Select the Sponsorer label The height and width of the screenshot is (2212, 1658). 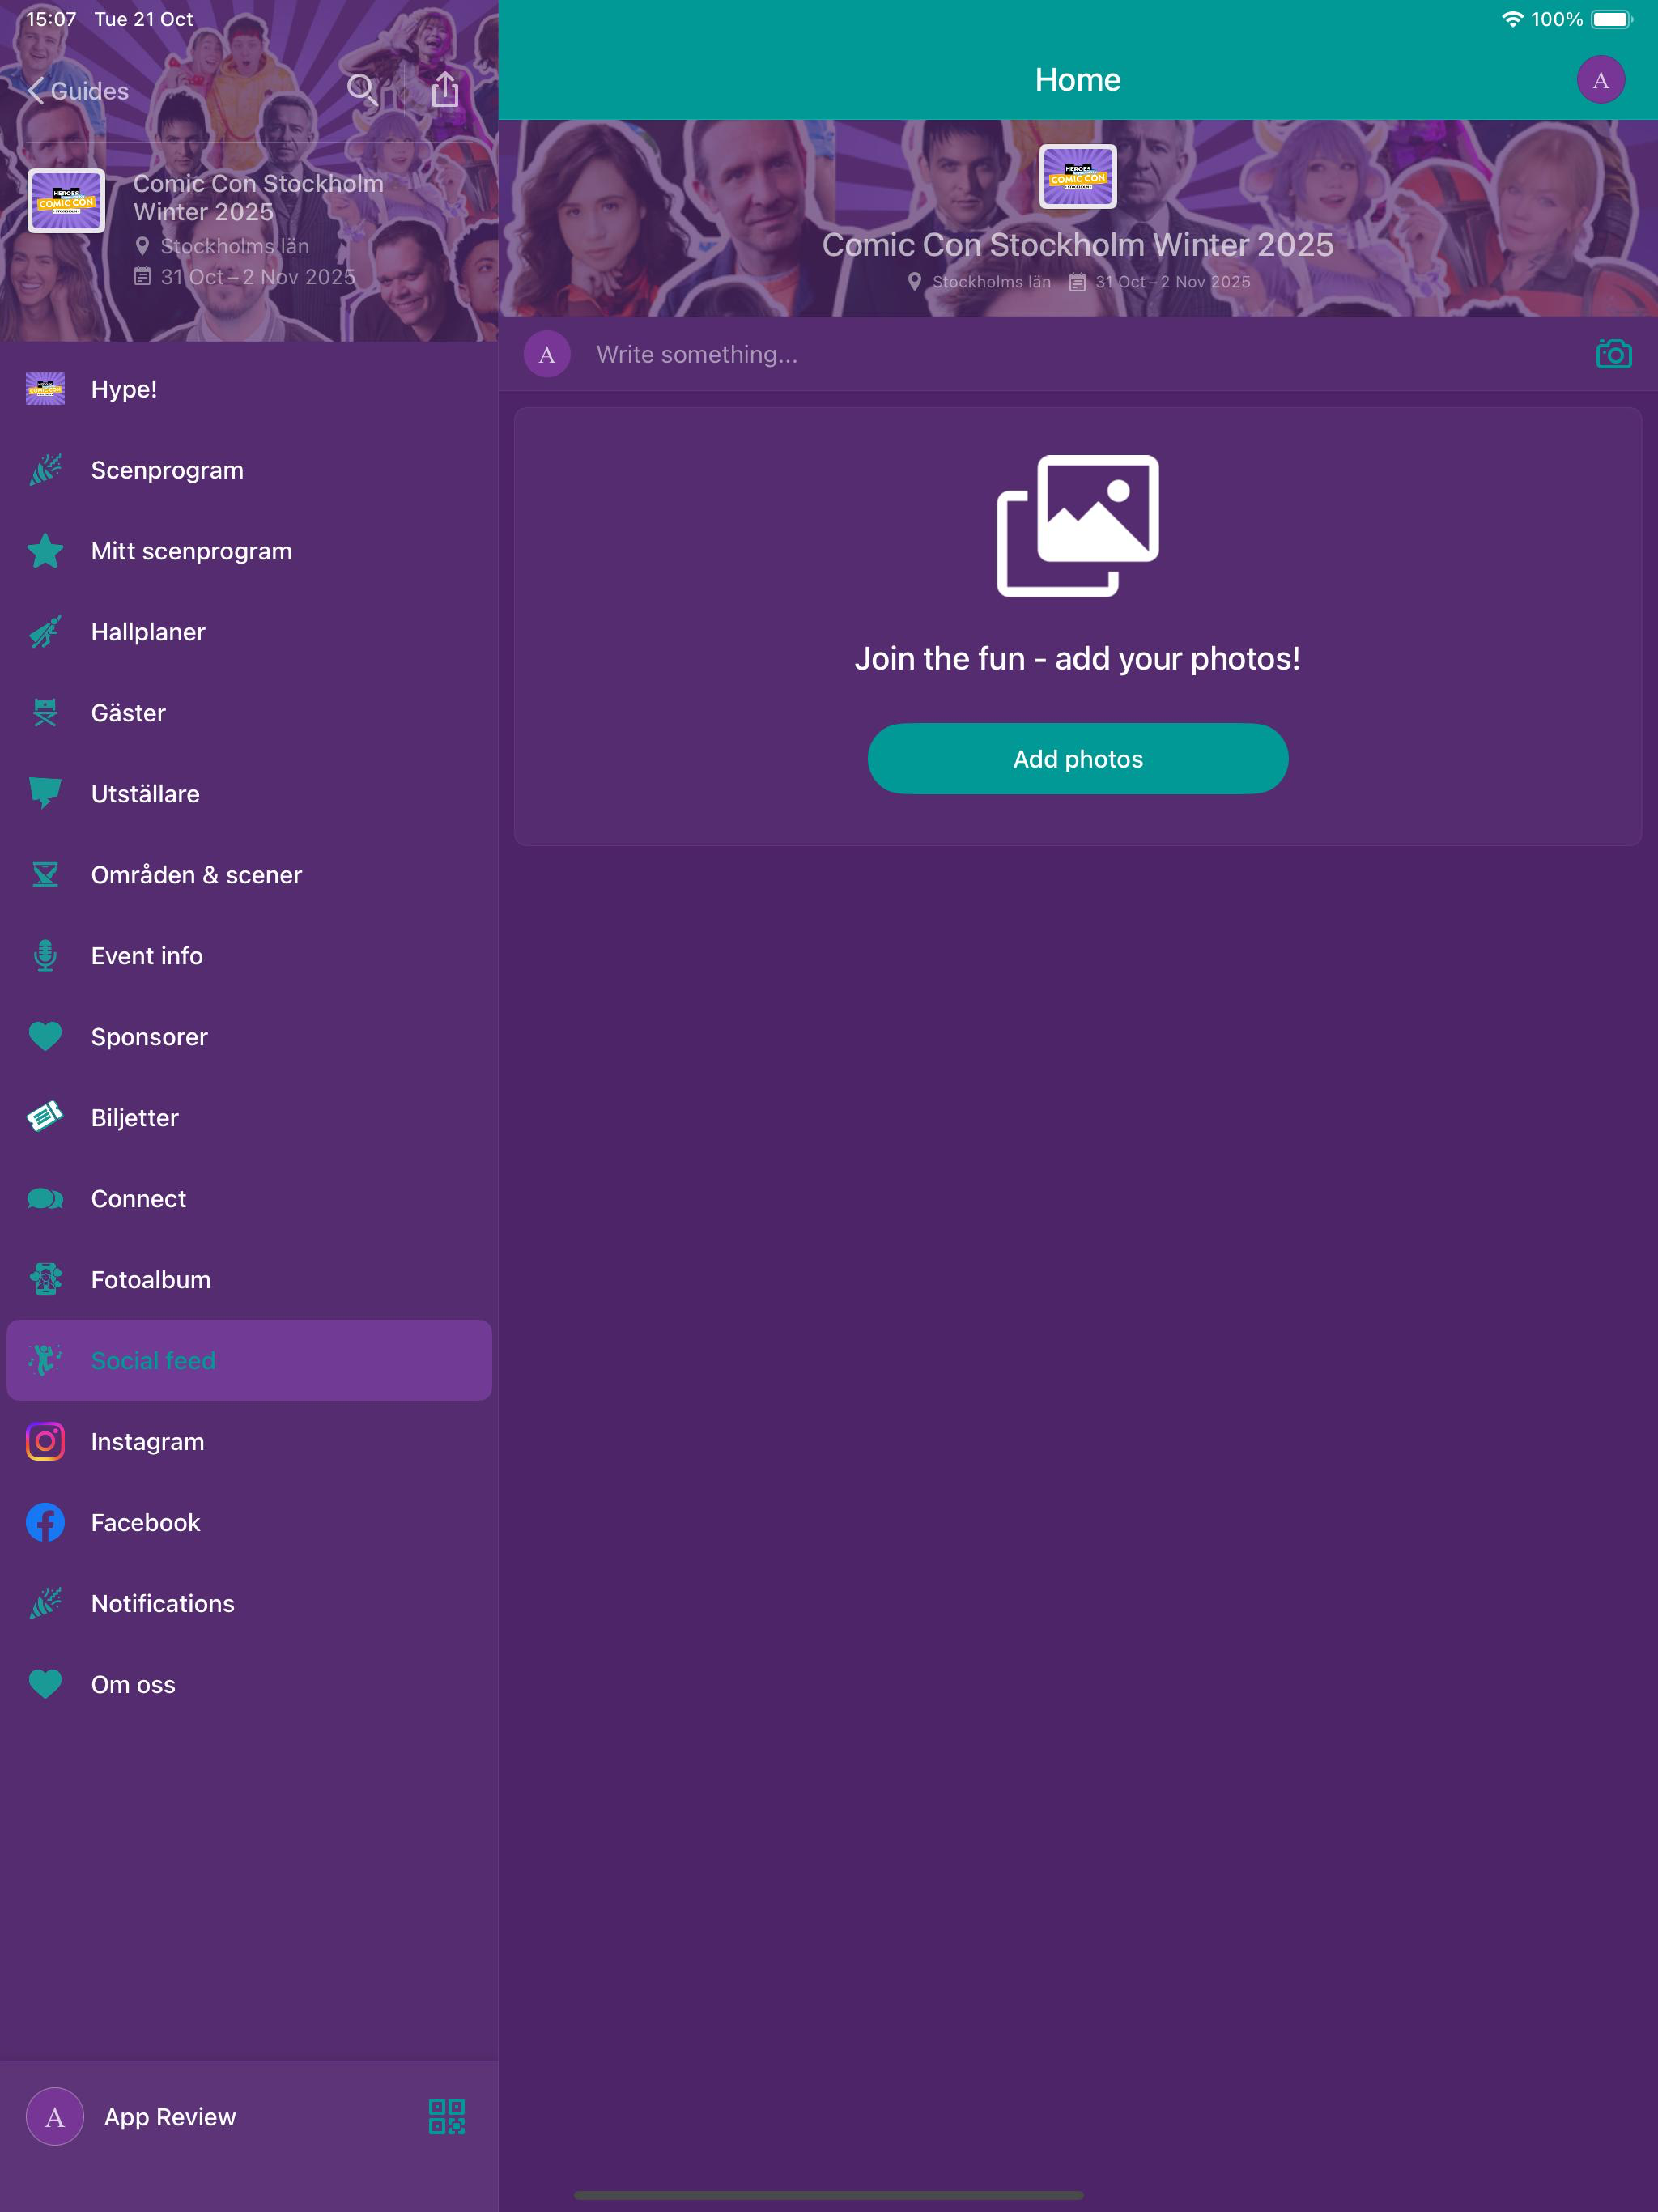pyautogui.click(x=149, y=1037)
